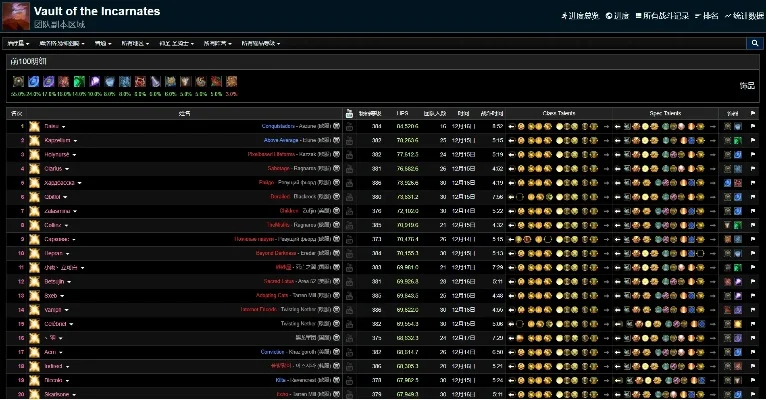Click the Spec Talents column header
The width and height of the screenshot is (766, 400).
point(665,113)
